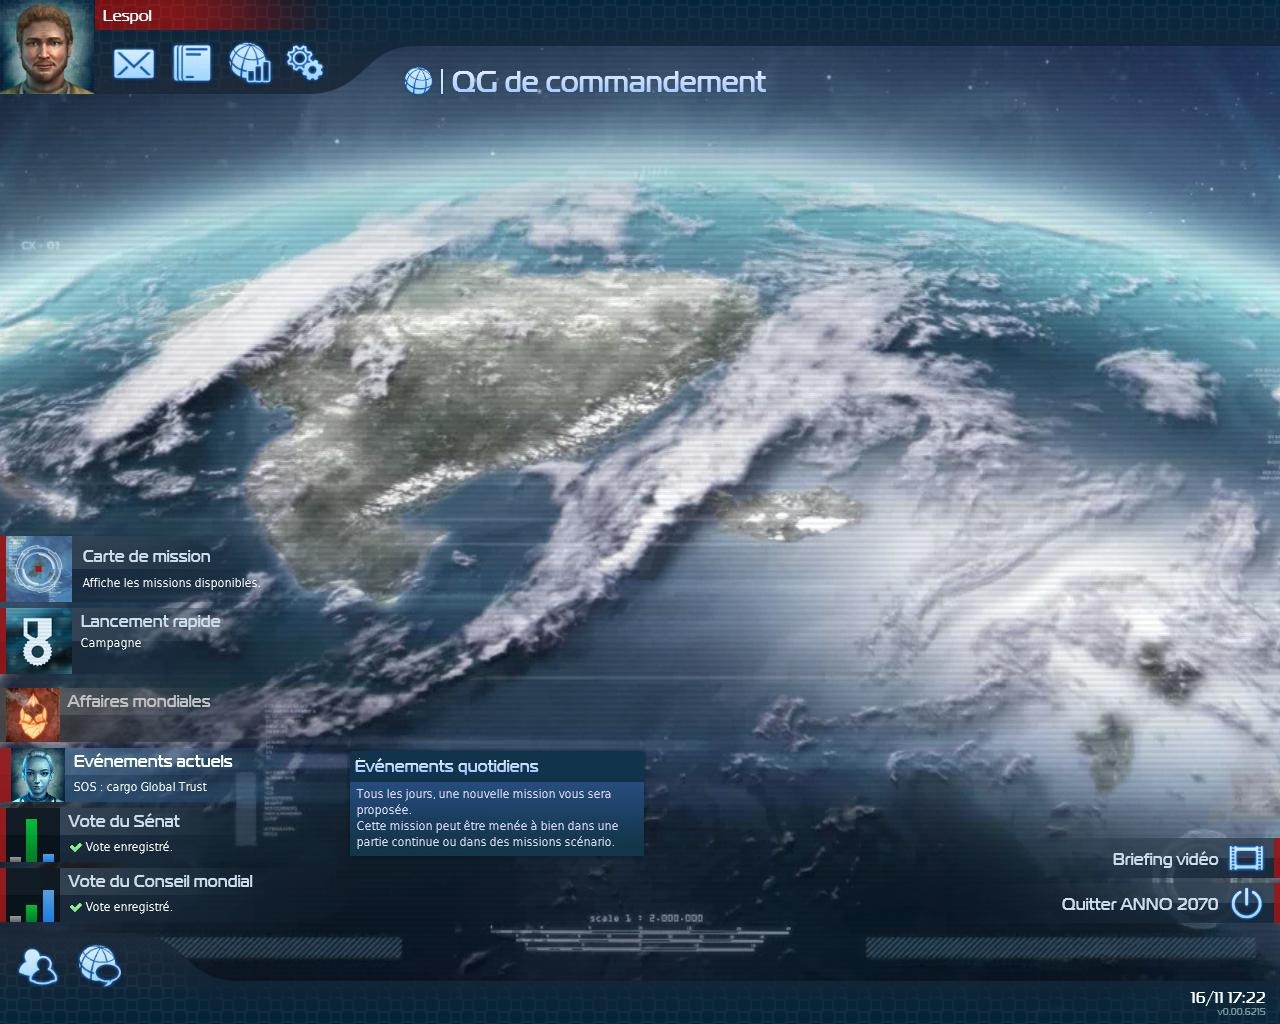This screenshot has width=1280, height=1024.
Task: Open the globe statistics icon
Action: point(250,63)
